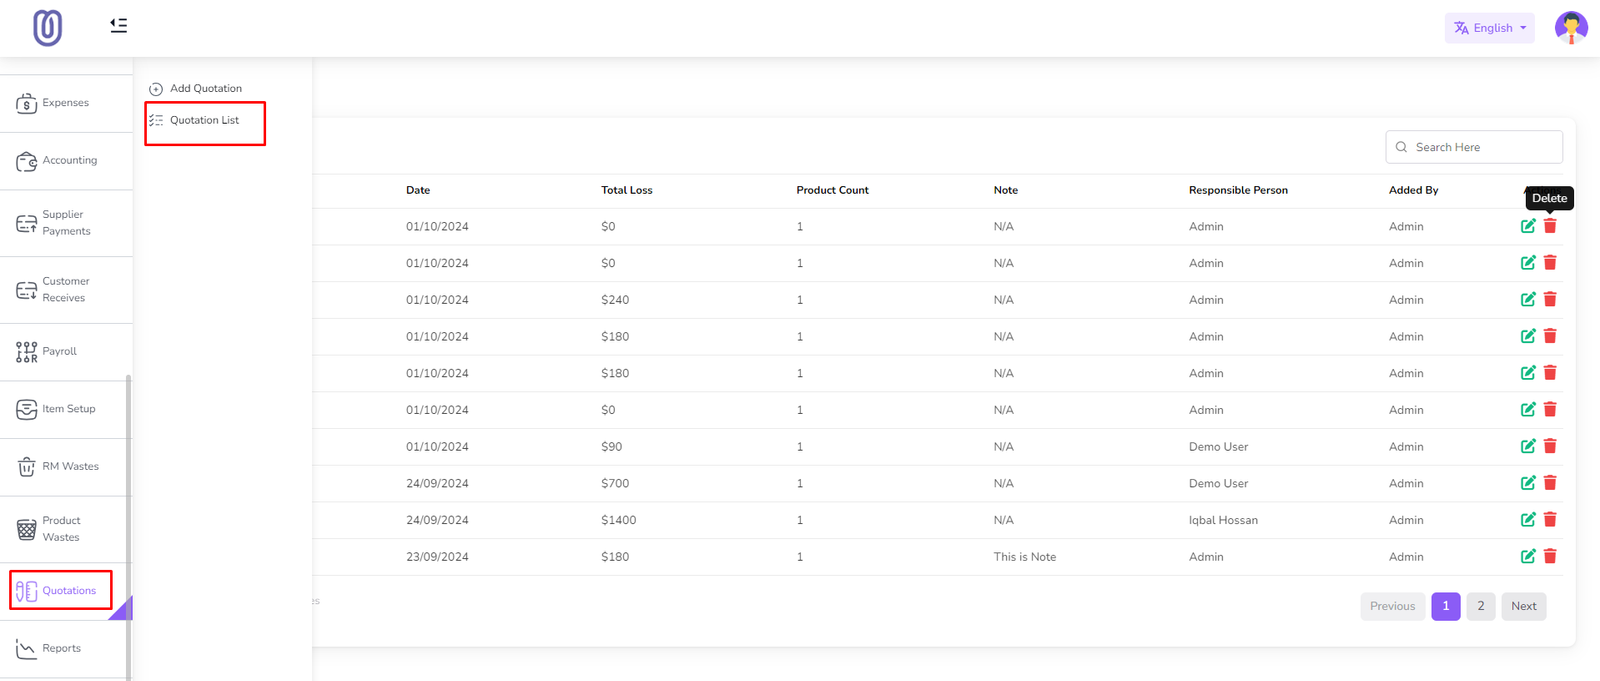Viewport: 1600px width, 681px height.
Task: Open the English language dropdown
Action: coord(1489,28)
